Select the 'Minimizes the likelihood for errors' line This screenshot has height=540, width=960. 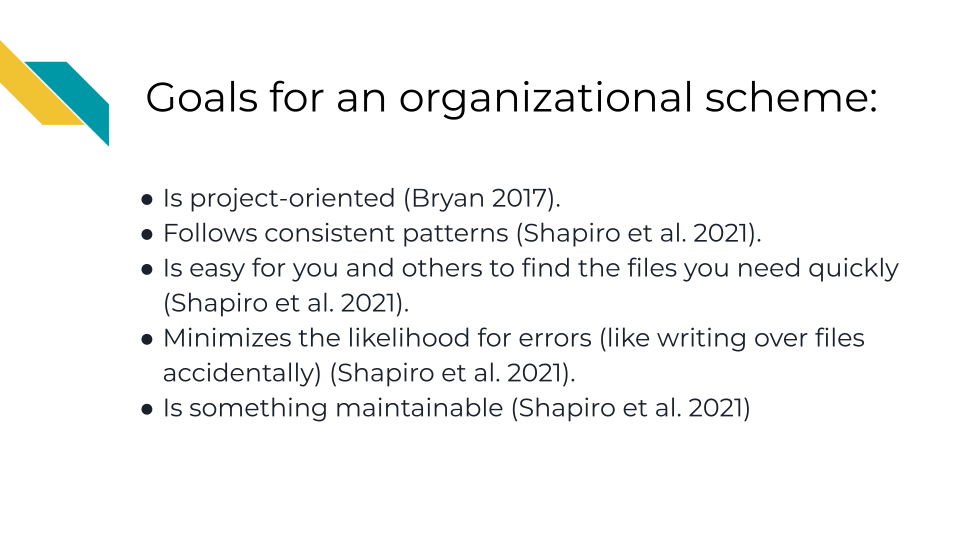(514, 338)
